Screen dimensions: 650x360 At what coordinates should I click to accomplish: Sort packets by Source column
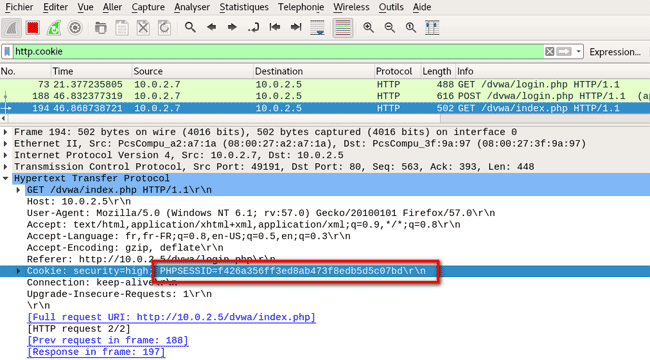(192, 71)
